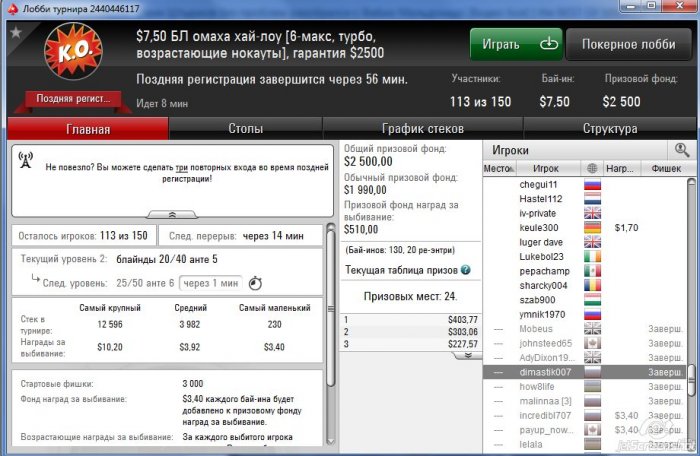The width and height of the screenshot is (700, 456).
Task: Click the globe country column header icon
Action: (x=592, y=168)
